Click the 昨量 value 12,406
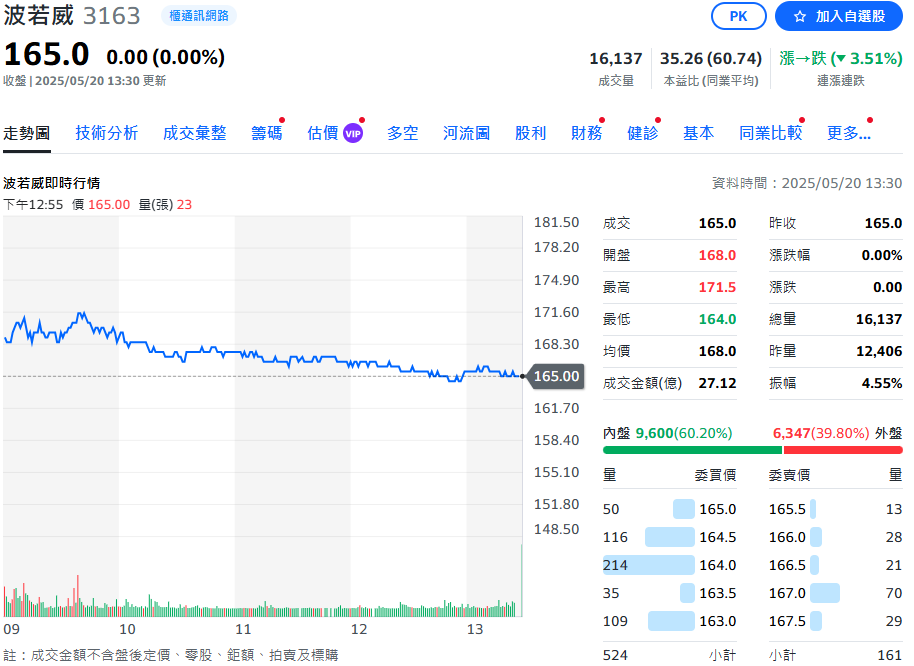This screenshot has width=914, height=666. [x=878, y=351]
